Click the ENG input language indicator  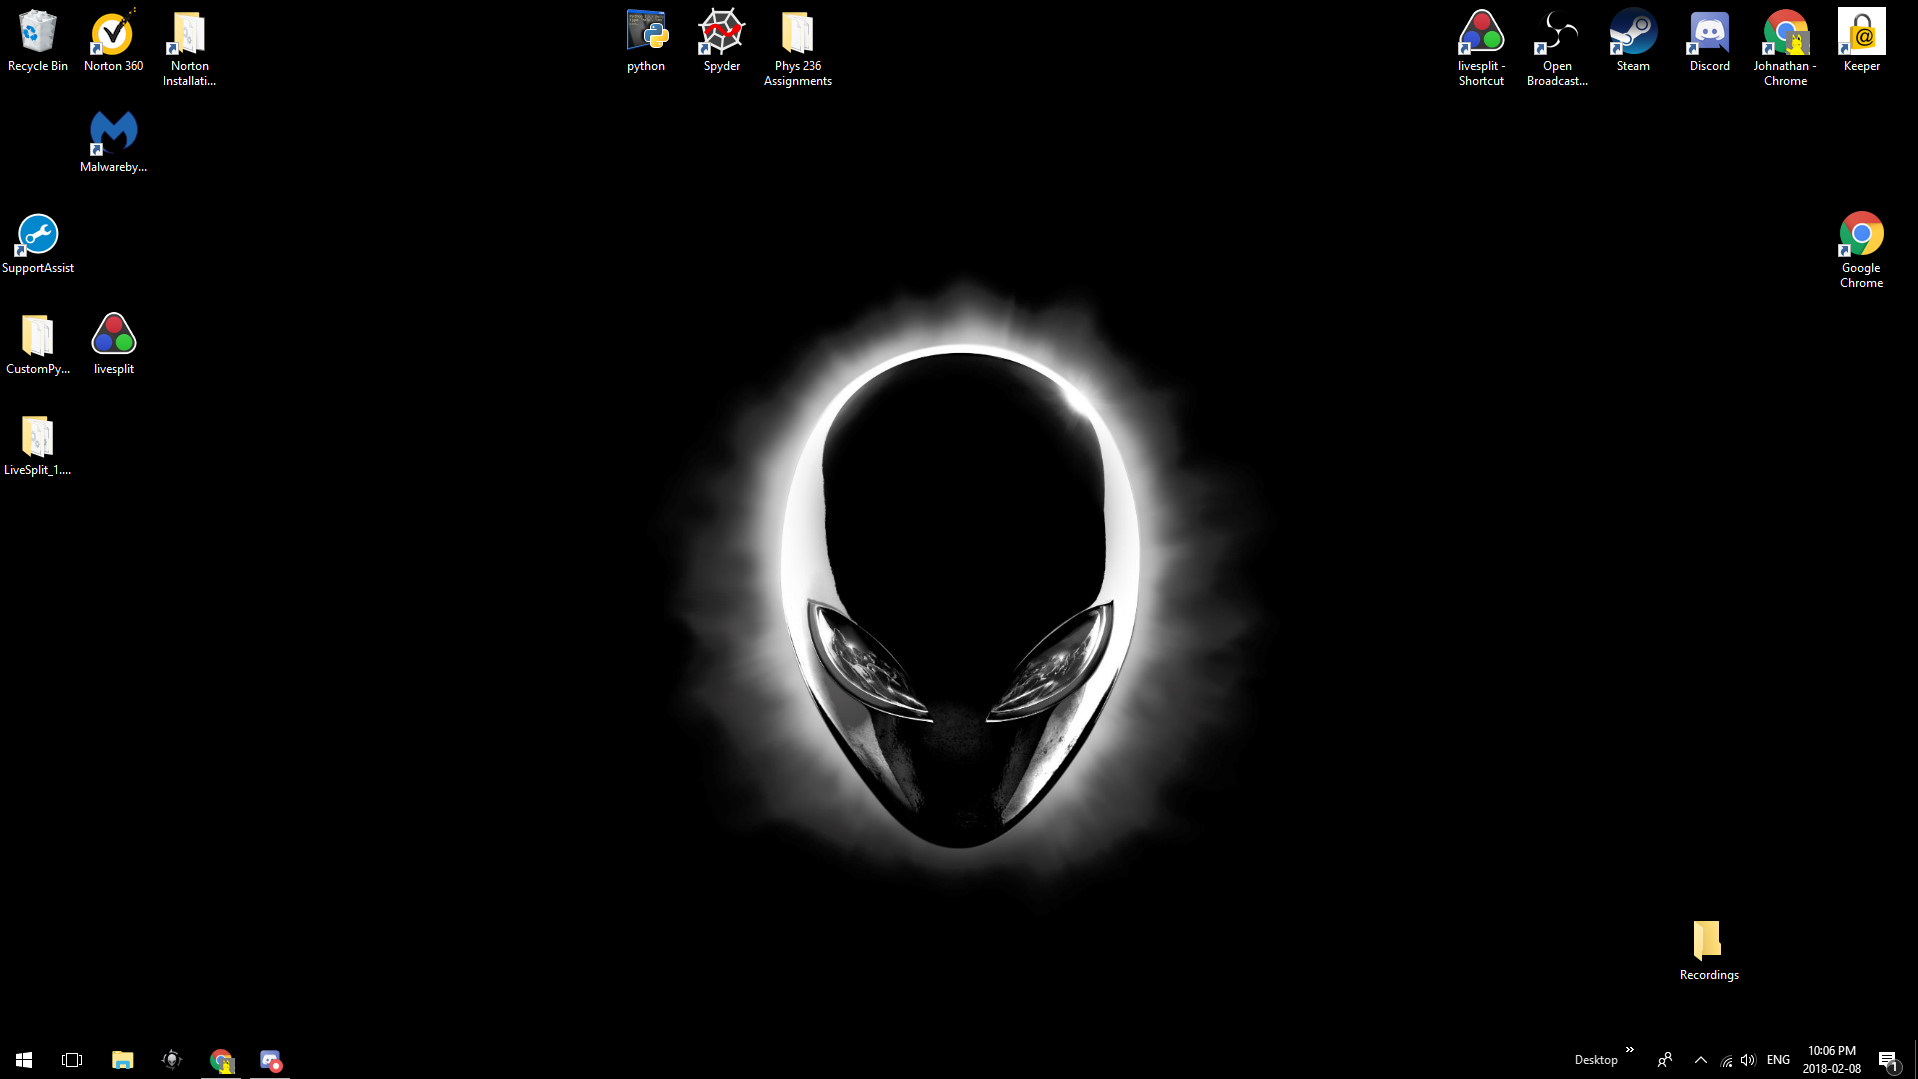click(x=1778, y=1060)
